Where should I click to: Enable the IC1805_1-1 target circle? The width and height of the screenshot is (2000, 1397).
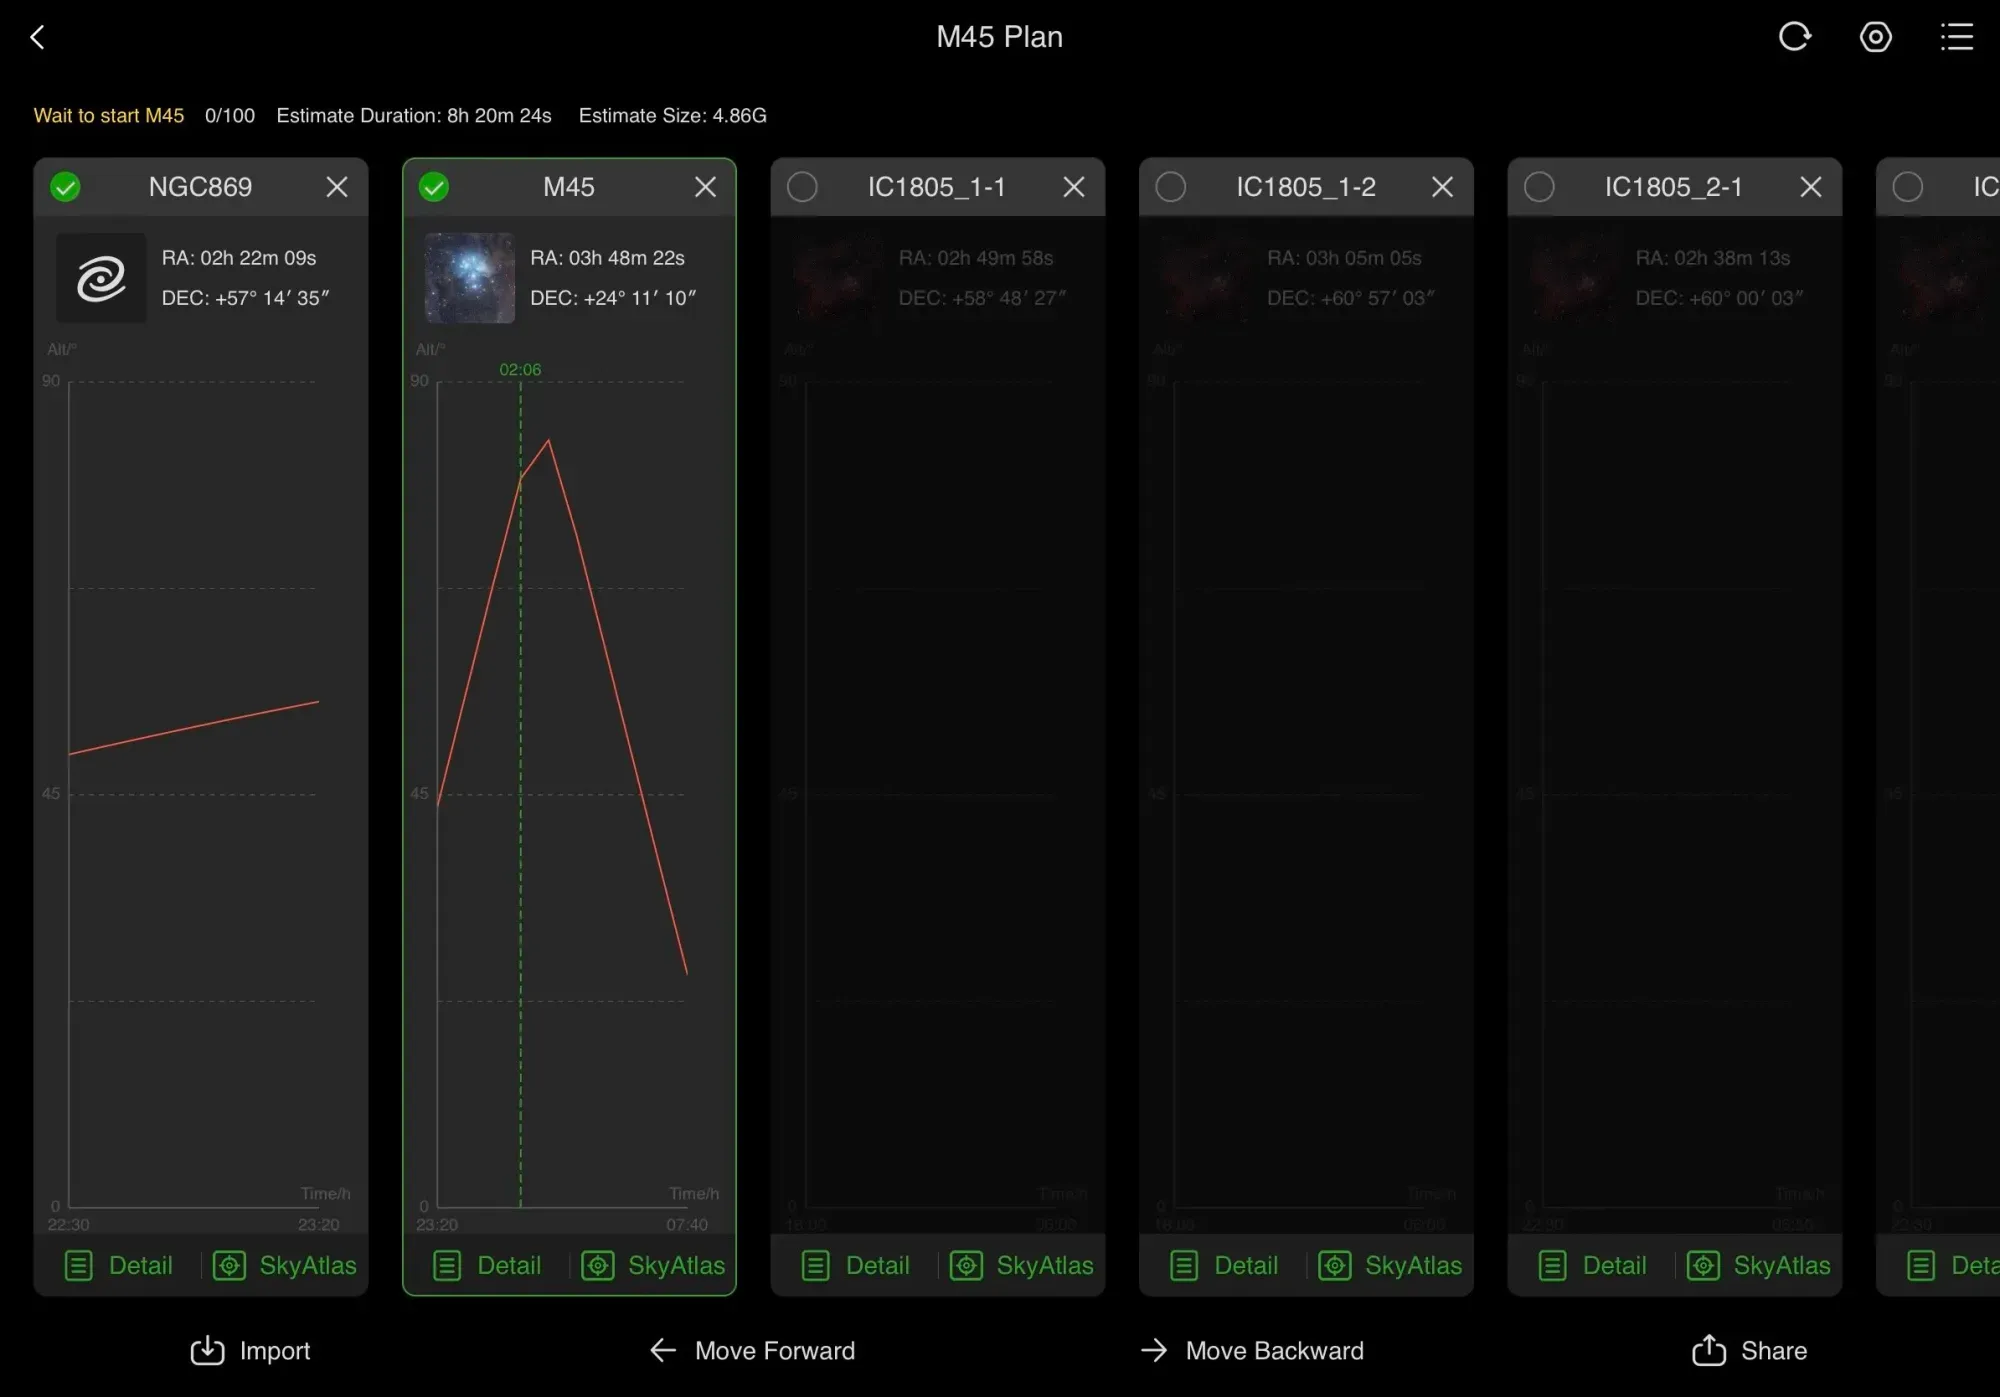[802, 187]
